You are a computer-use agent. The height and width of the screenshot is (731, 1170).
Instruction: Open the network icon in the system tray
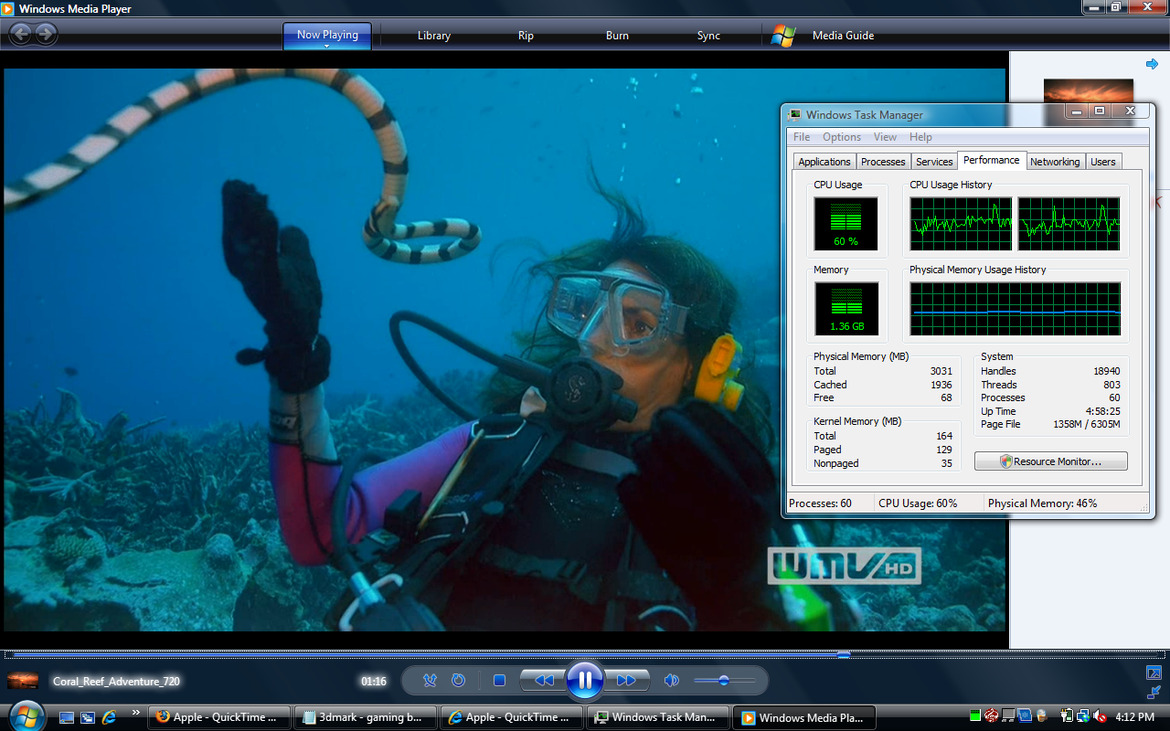[1083, 717]
